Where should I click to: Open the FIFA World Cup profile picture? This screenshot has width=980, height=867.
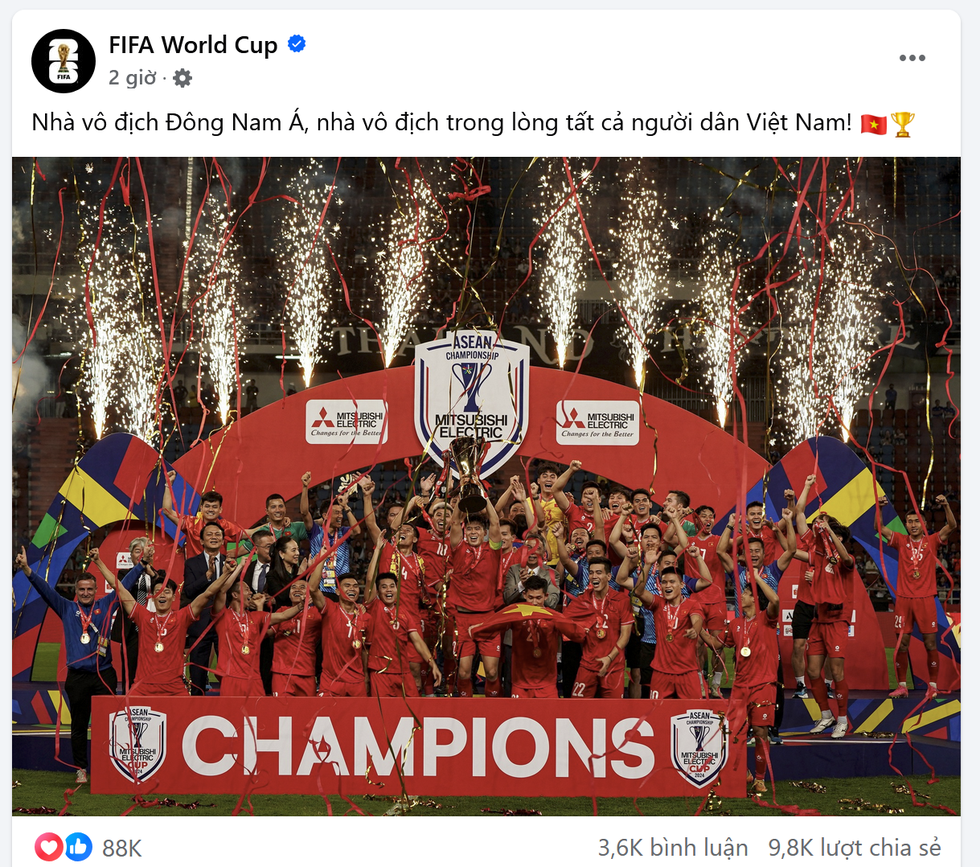tap(63, 61)
